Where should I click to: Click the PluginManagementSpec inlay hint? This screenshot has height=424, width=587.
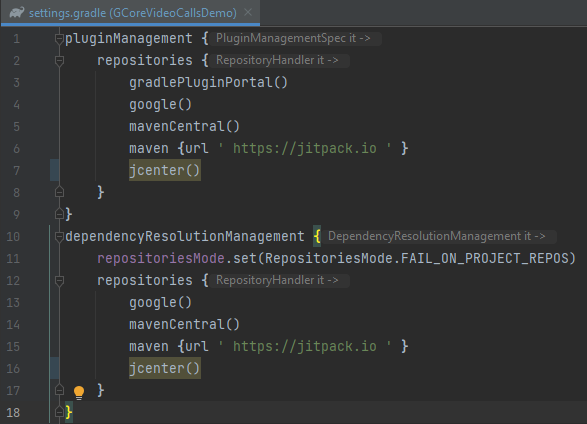pyautogui.click(x=295, y=38)
